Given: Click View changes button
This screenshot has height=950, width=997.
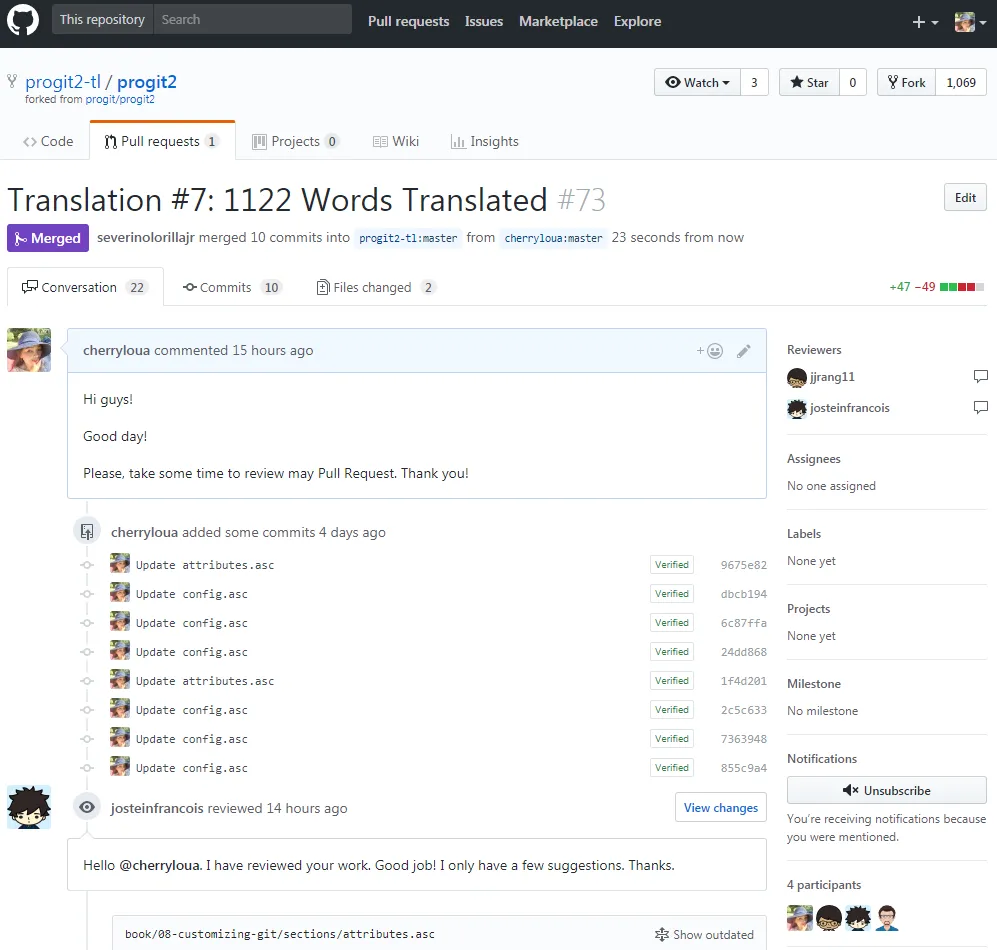Looking at the screenshot, I should coord(720,808).
